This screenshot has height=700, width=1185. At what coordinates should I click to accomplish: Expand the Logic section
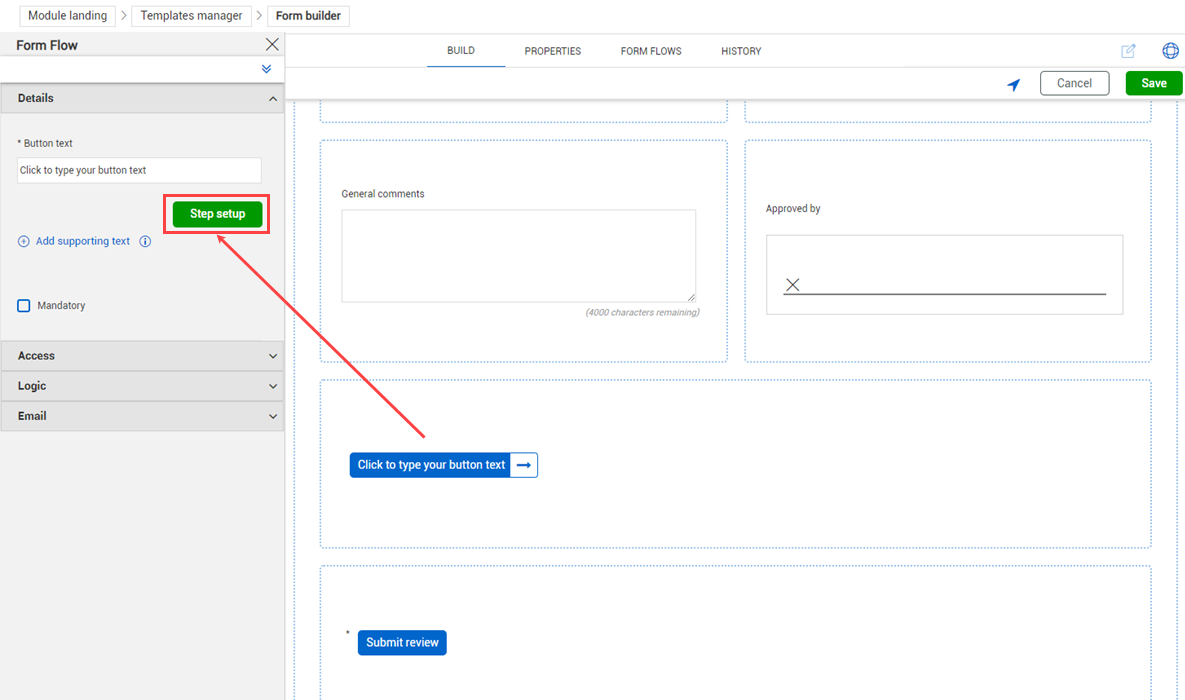273,386
